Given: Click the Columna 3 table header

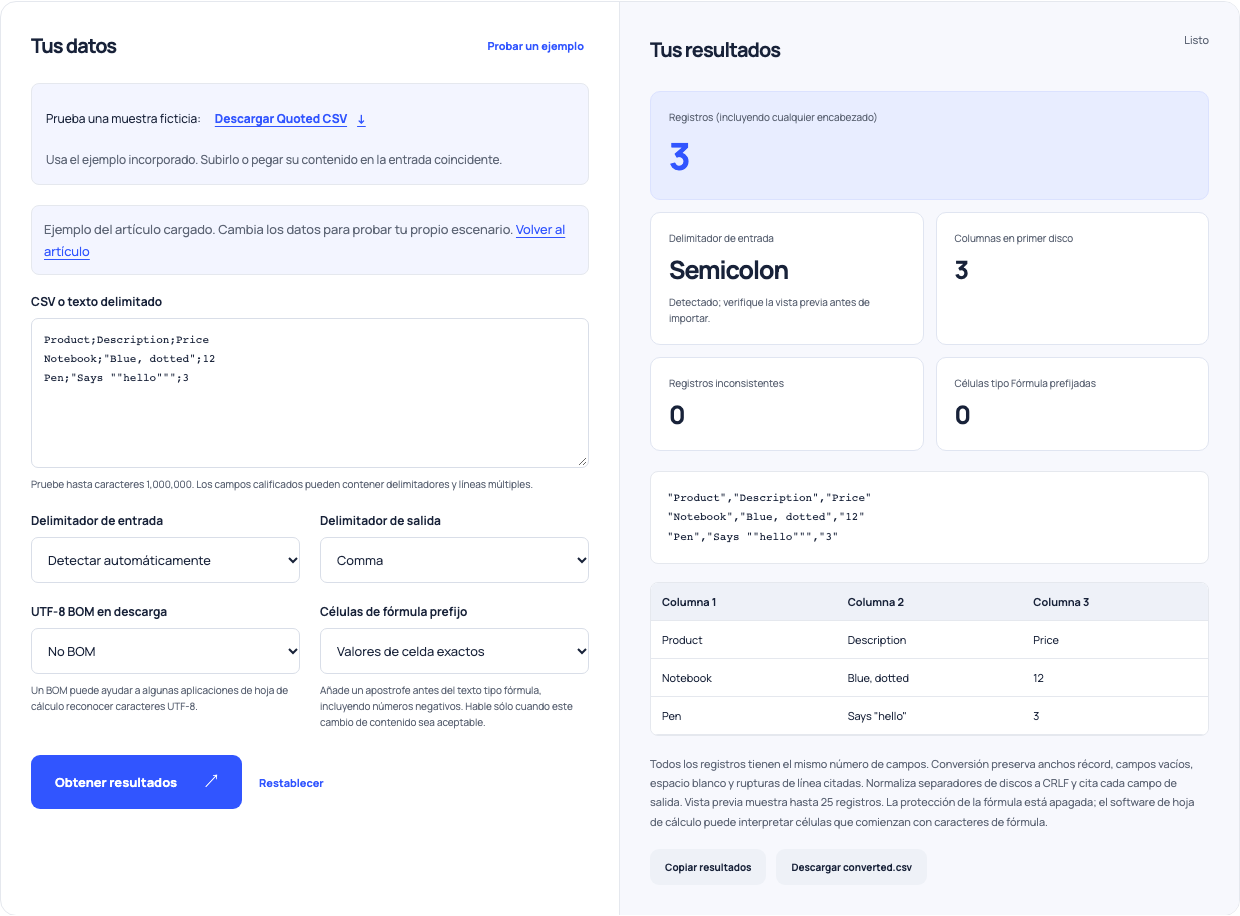Looking at the screenshot, I should [1061, 602].
